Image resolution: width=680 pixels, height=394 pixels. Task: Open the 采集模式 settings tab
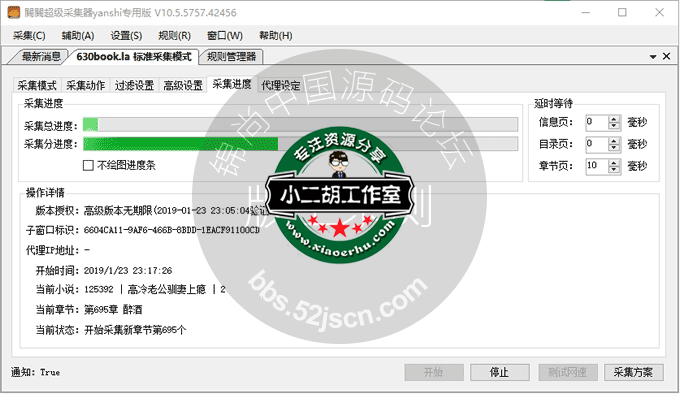(x=37, y=85)
